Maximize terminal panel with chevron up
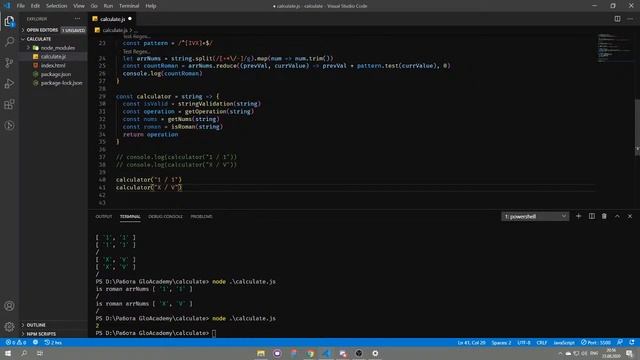This screenshot has width=640, height=360. click(617, 216)
